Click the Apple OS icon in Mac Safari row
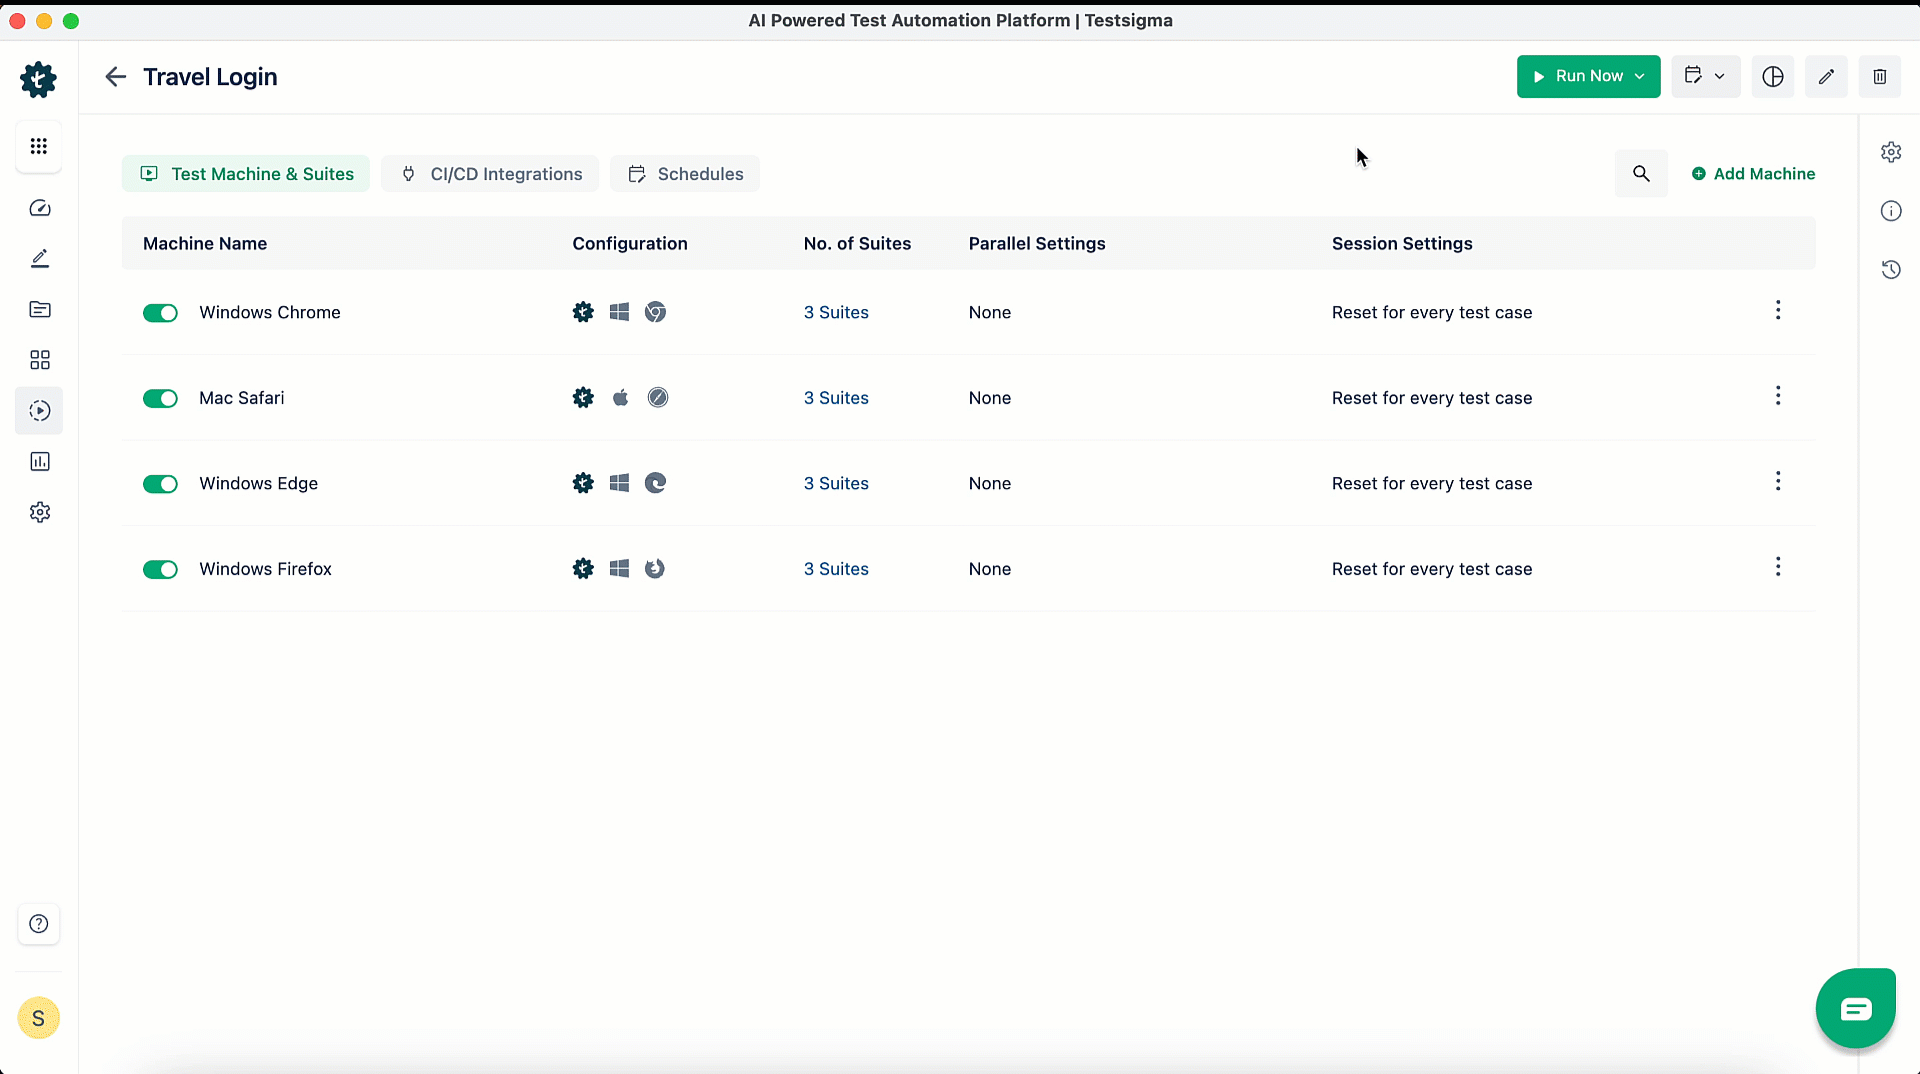Screen dimensions: 1920x1074 (620, 398)
